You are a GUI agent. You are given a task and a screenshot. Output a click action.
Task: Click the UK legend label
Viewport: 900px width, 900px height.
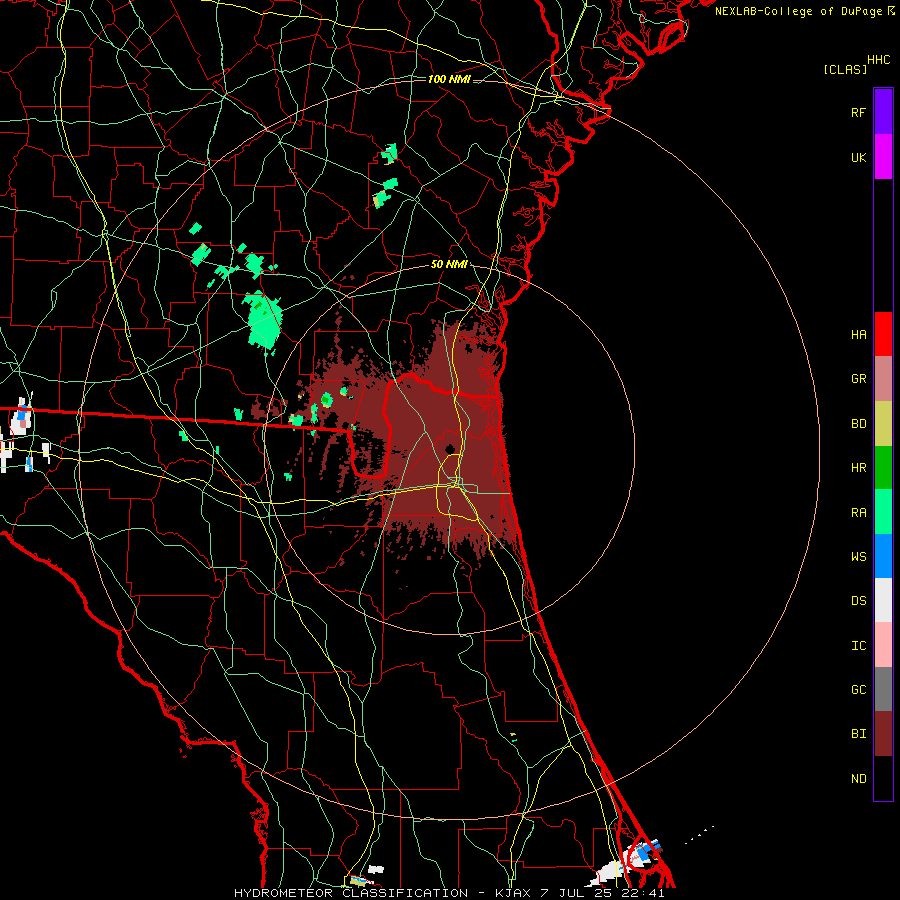(858, 157)
